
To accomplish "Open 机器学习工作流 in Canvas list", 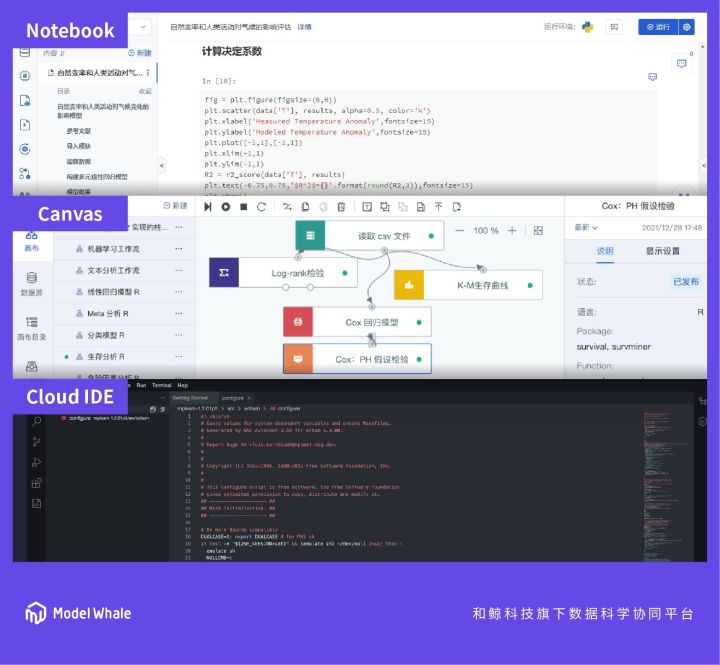I will click(x=113, y=249).
